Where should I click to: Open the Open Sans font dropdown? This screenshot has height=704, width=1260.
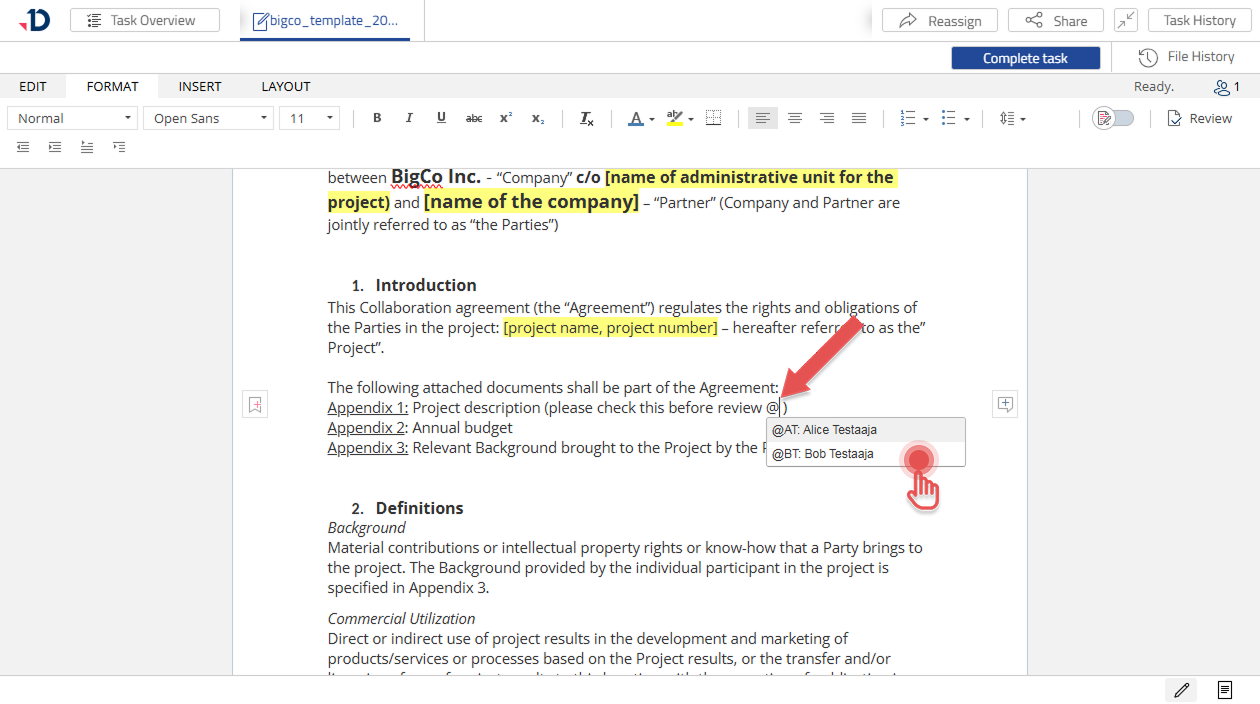(x=208, y=118)
